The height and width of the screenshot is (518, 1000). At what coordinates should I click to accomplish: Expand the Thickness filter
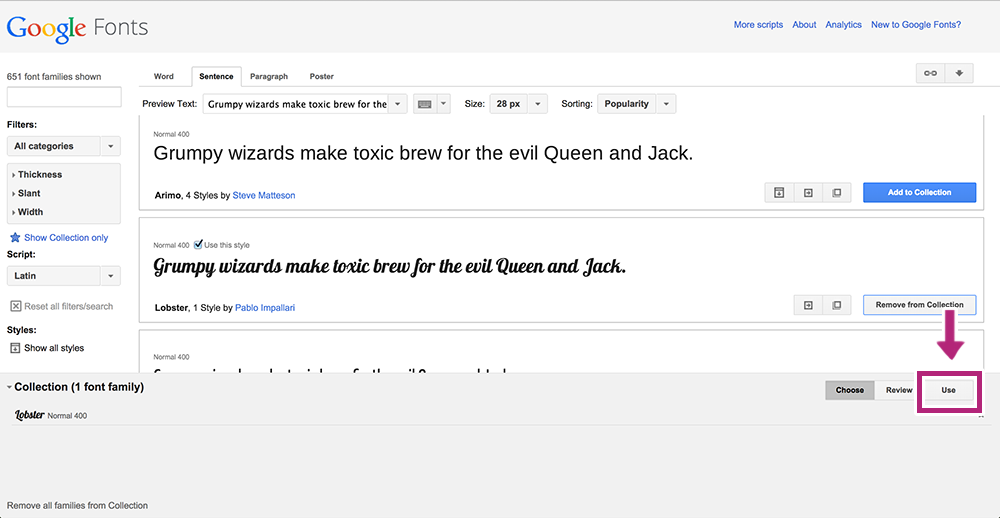coord(37,174)
